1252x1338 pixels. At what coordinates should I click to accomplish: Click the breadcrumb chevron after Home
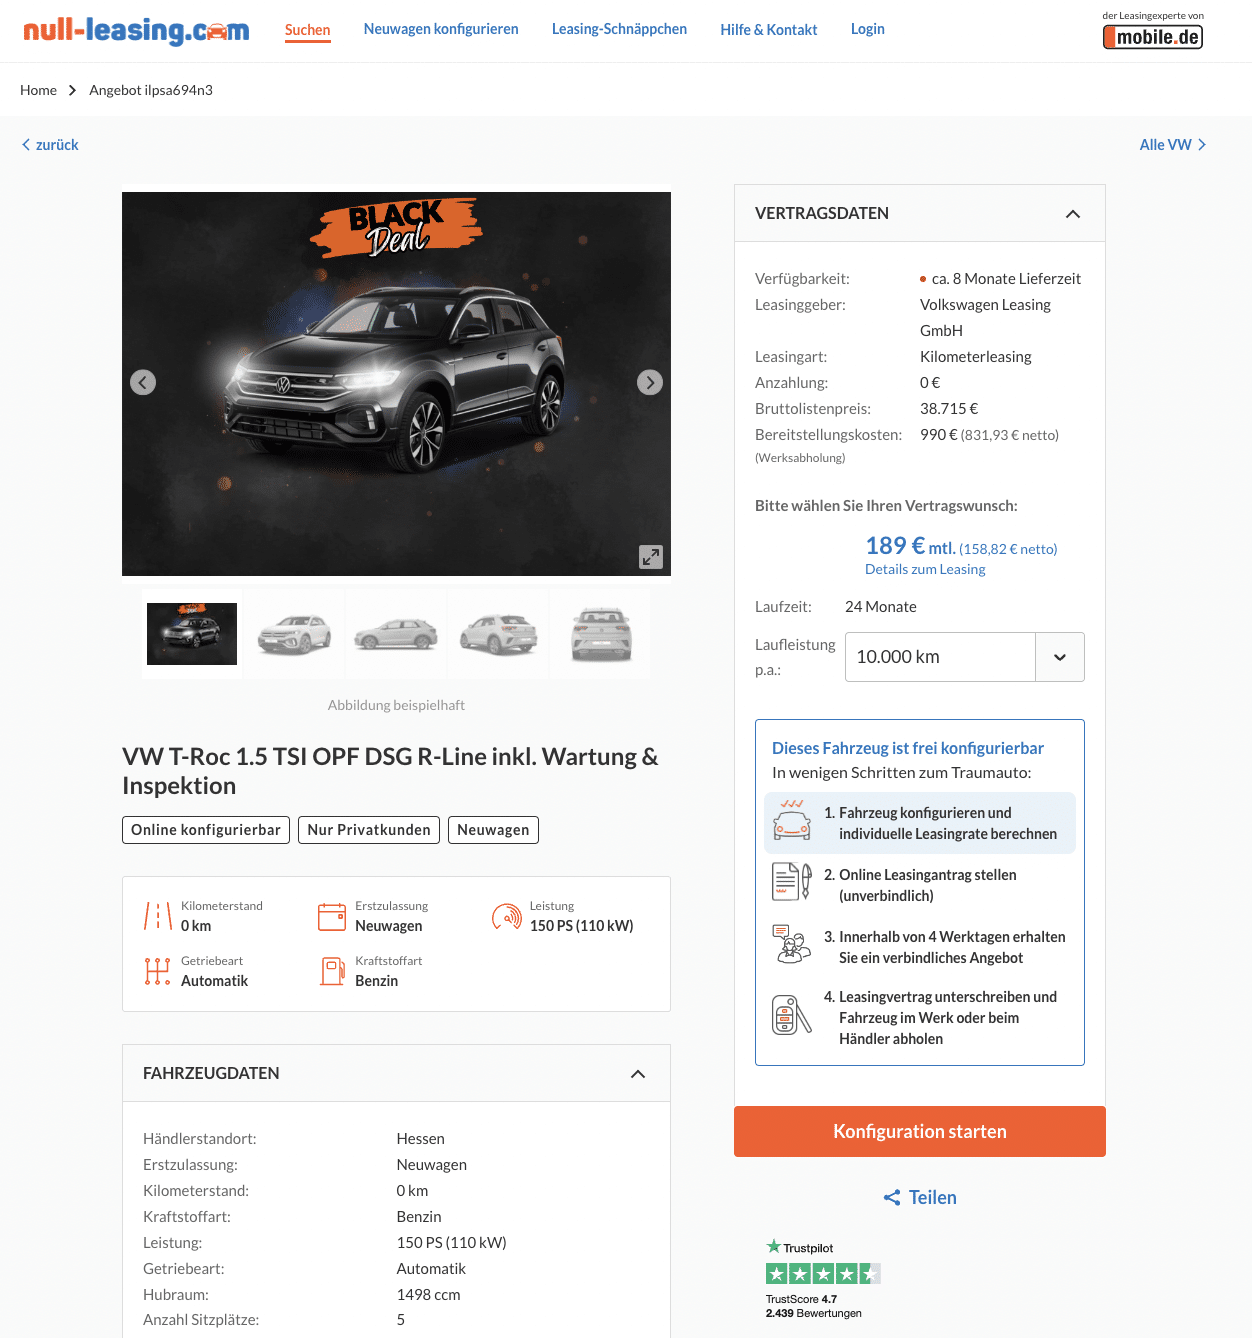[x=72, y=90]
